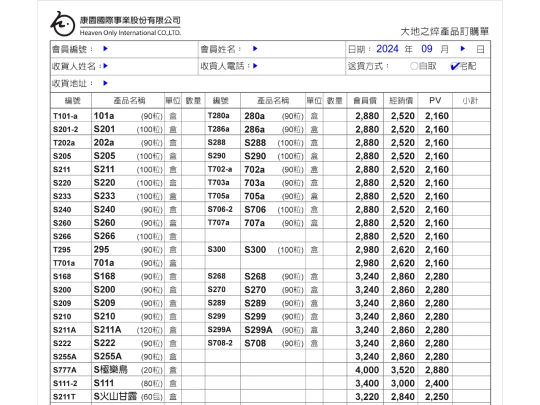Toggle the 宅配 delivery checkbox
The width and height of the screenshot is (540, 405).
point(455,66)
